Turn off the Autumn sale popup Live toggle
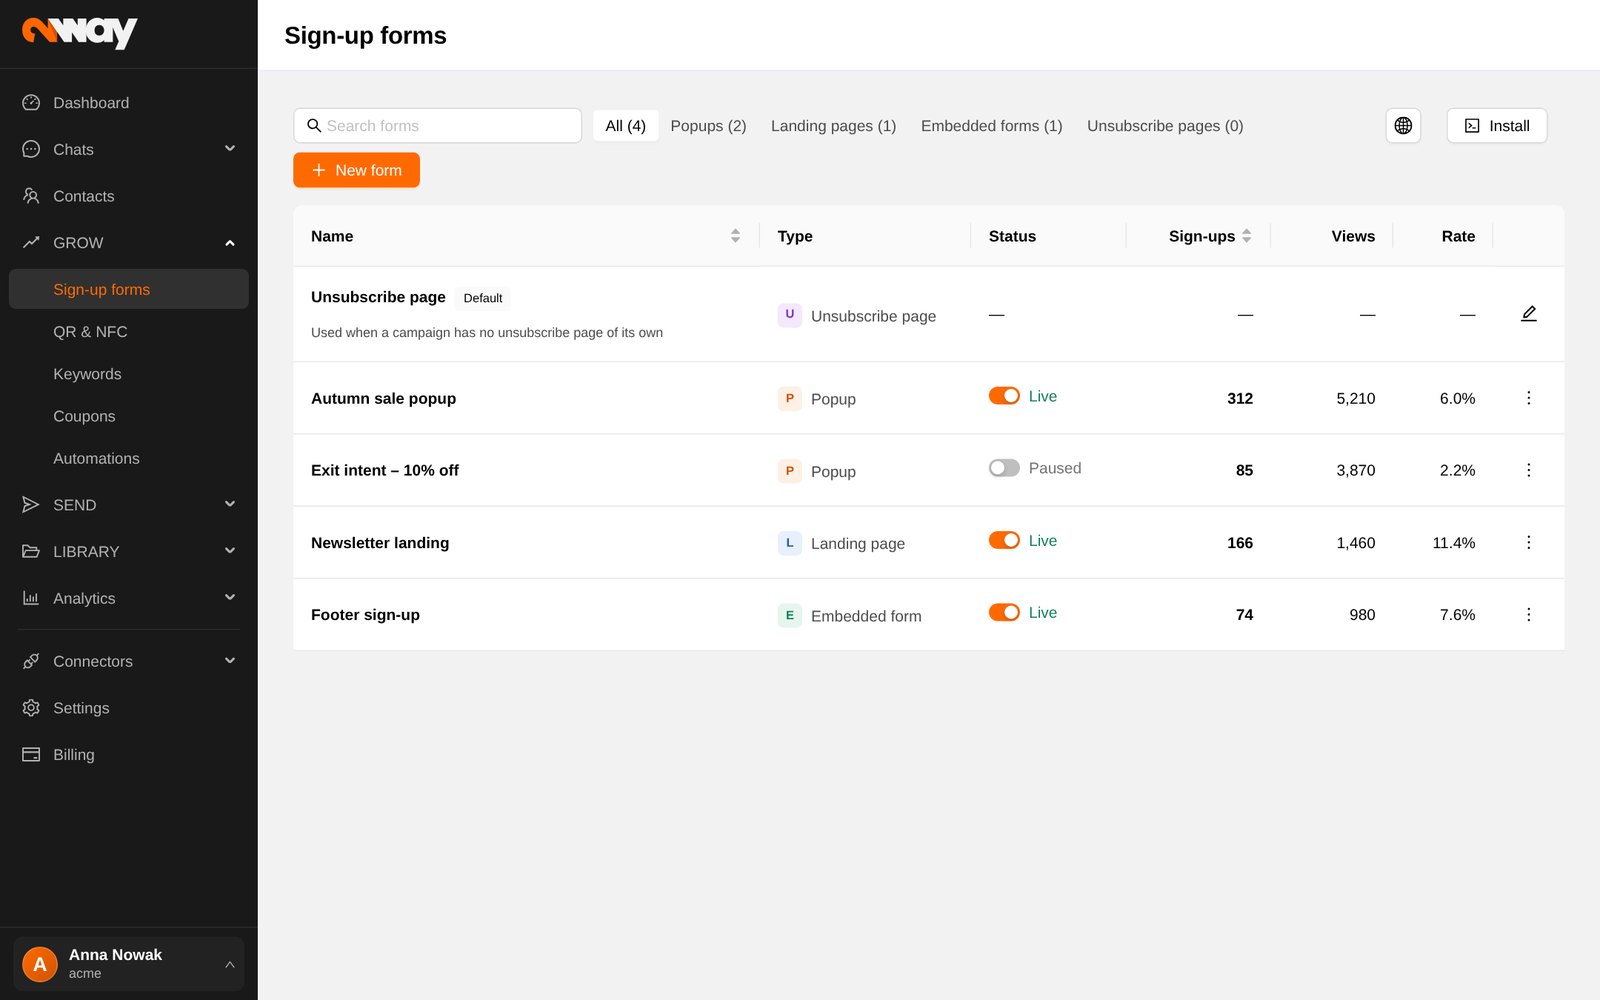 [1004, 396]
